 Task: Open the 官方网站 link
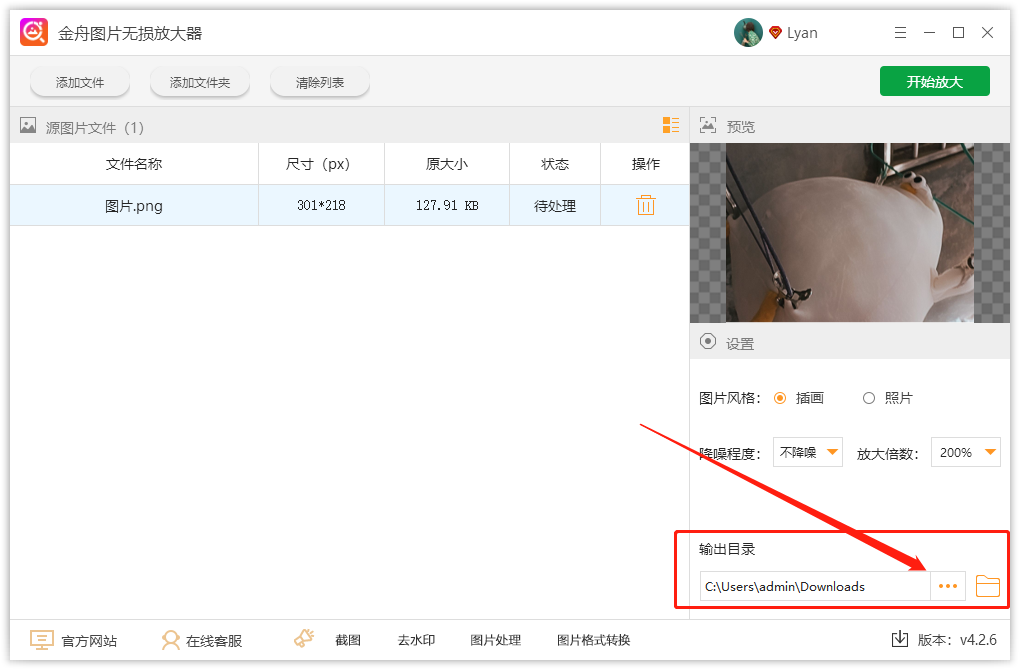pos(89,641)
